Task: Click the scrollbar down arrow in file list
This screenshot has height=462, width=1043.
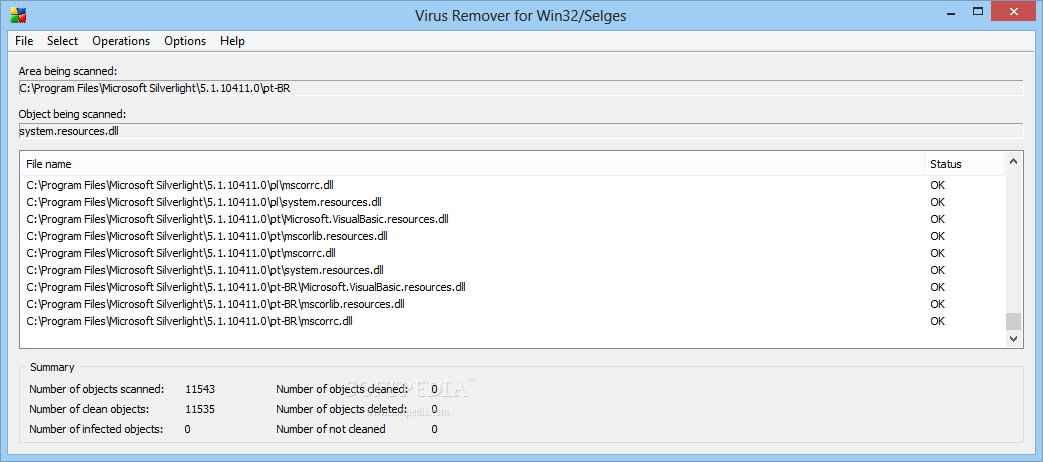Action: [1012, 338]
